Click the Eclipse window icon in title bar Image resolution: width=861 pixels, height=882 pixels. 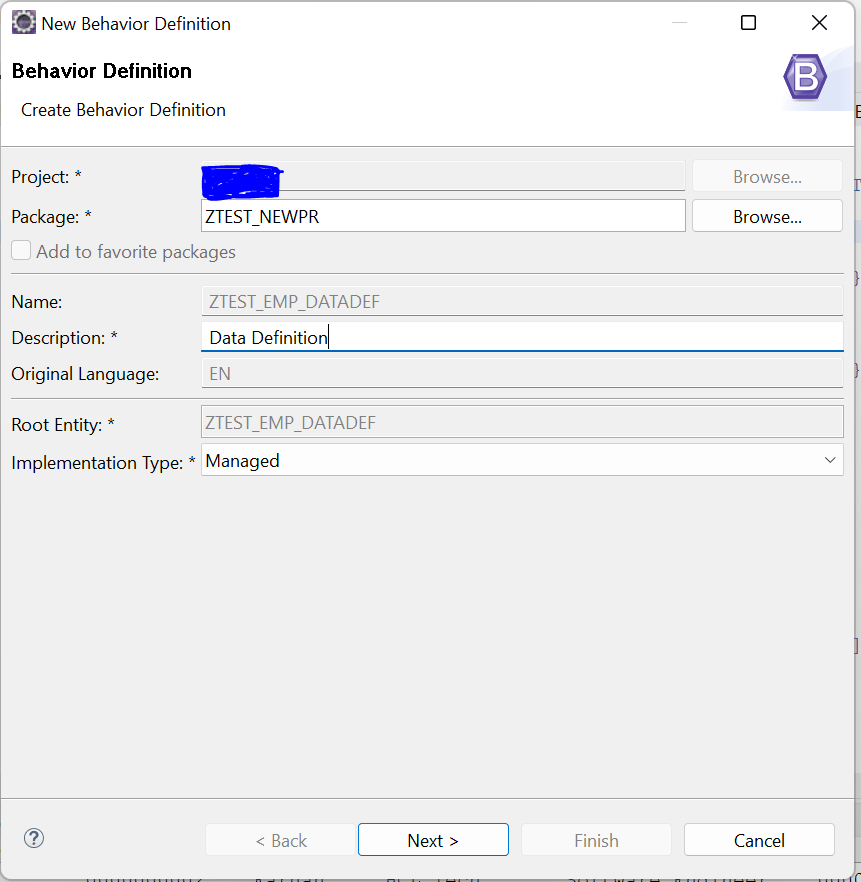pyautogui.click(x=24, y=23)
